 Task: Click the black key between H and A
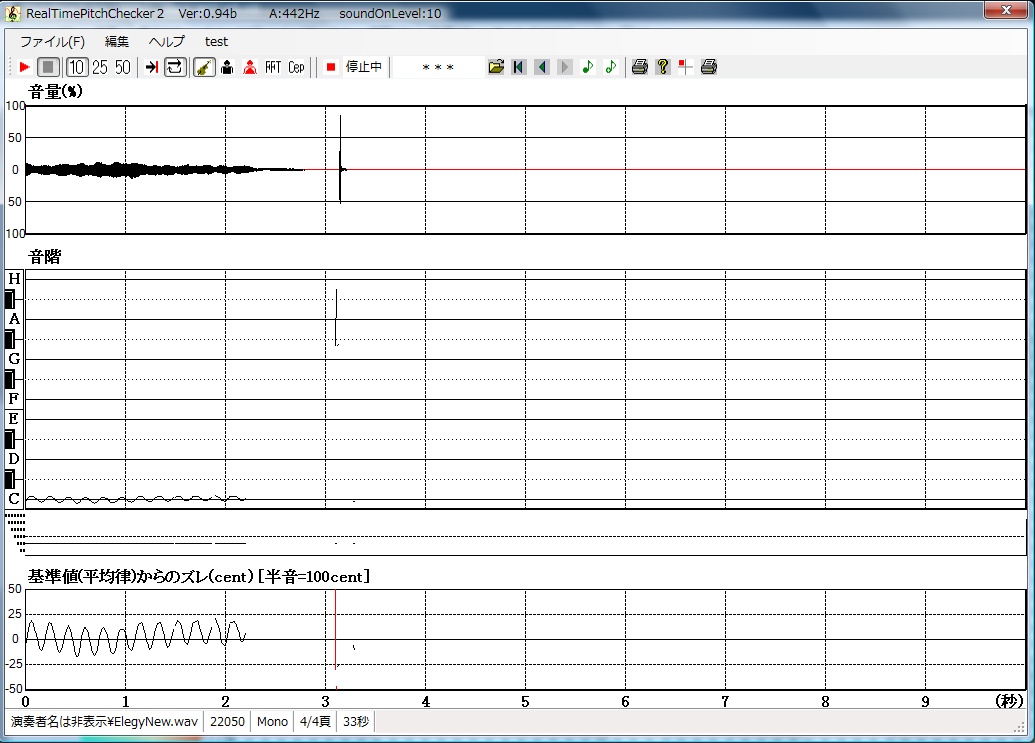pos(10,300)
